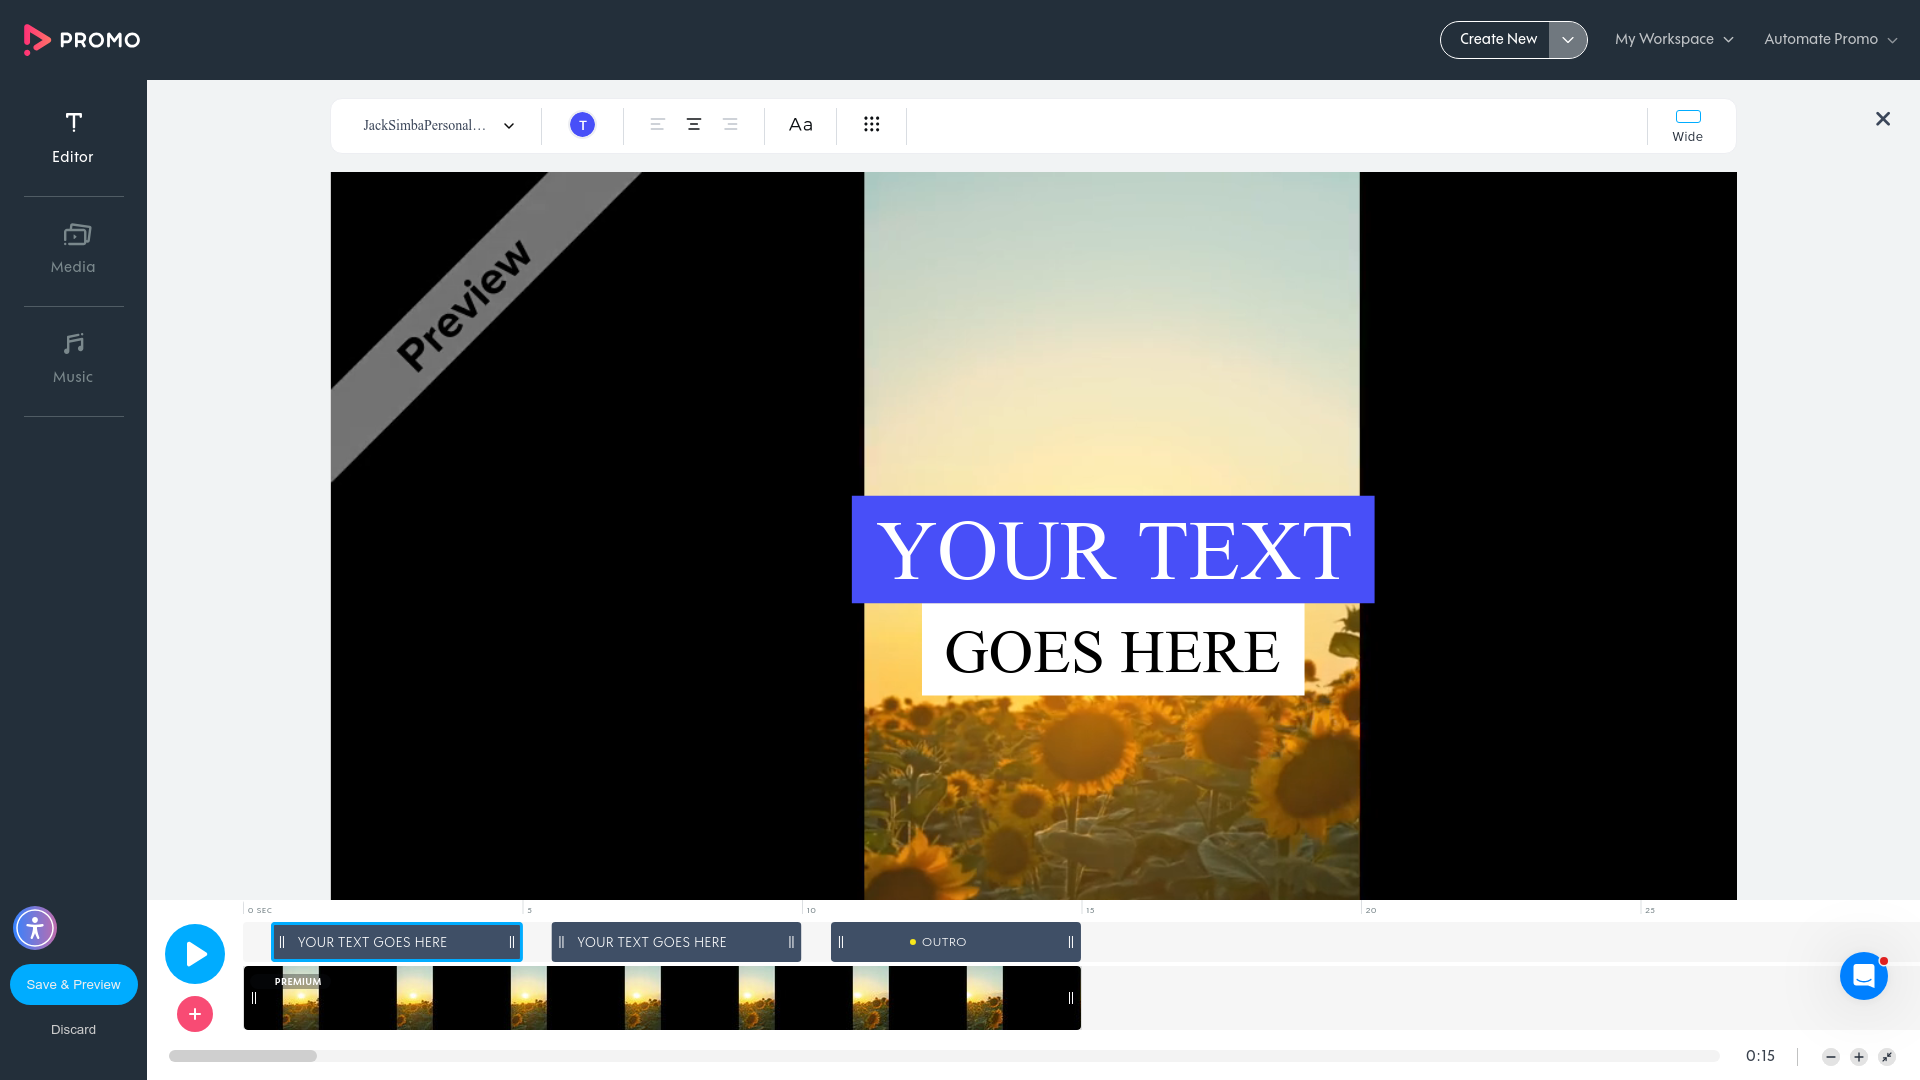Click the purple text color T icon
Screen dimensions: 1920x1080
point(581,124)
